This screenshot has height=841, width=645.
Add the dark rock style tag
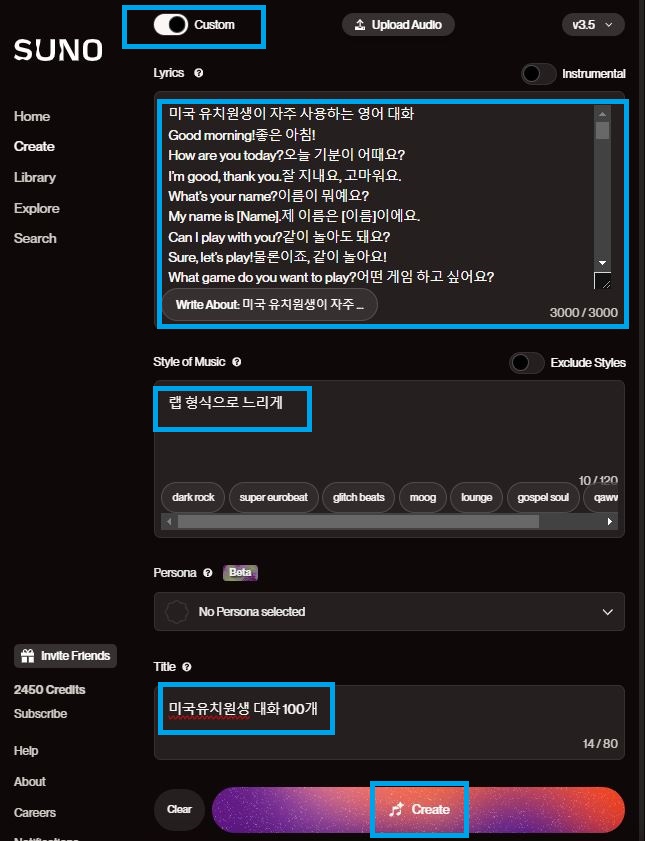click(193, 497)
